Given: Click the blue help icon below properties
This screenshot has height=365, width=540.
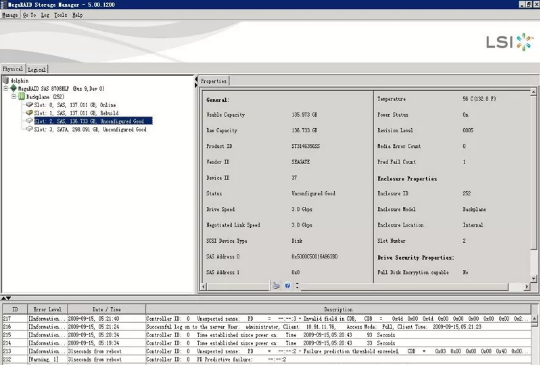Looking at the screenshot, I should [288, 285].
